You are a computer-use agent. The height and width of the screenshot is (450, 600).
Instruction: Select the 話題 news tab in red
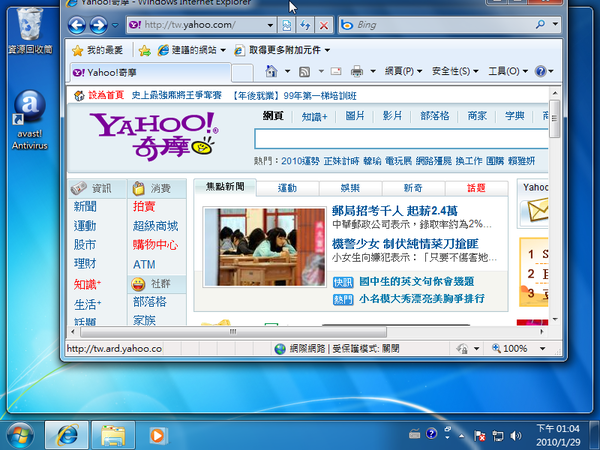pos(476,188)
